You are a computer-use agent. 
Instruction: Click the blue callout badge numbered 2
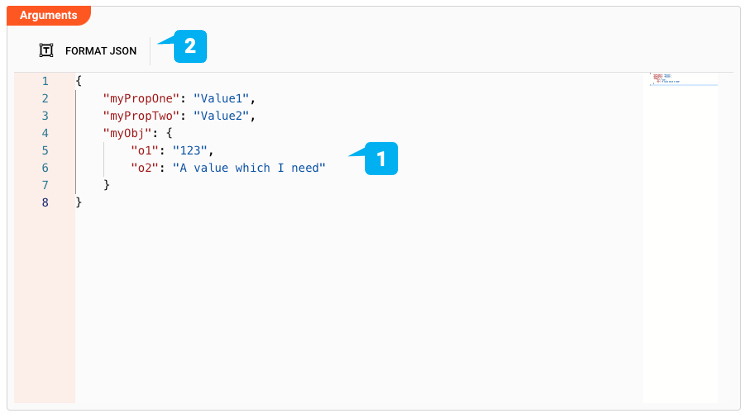click(190, 46)
